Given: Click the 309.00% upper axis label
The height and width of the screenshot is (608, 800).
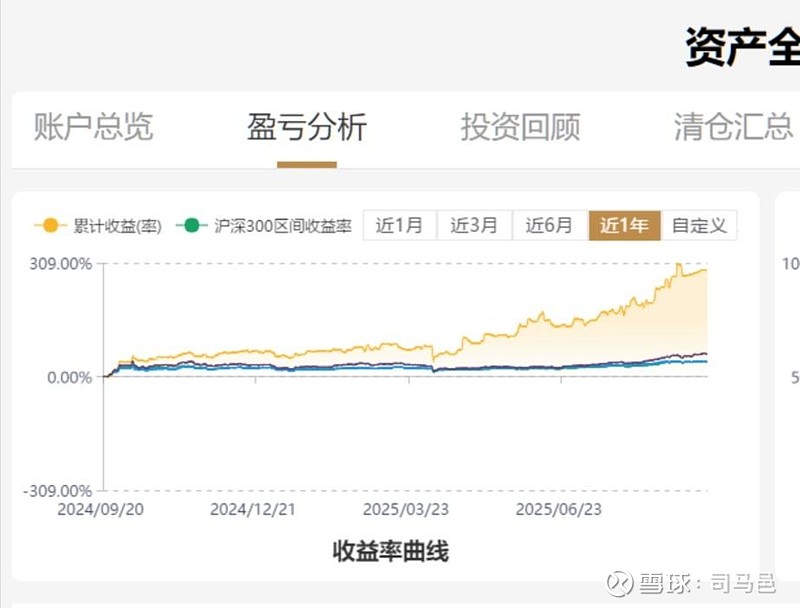Looking at the screenshot, I should [63, 264].
